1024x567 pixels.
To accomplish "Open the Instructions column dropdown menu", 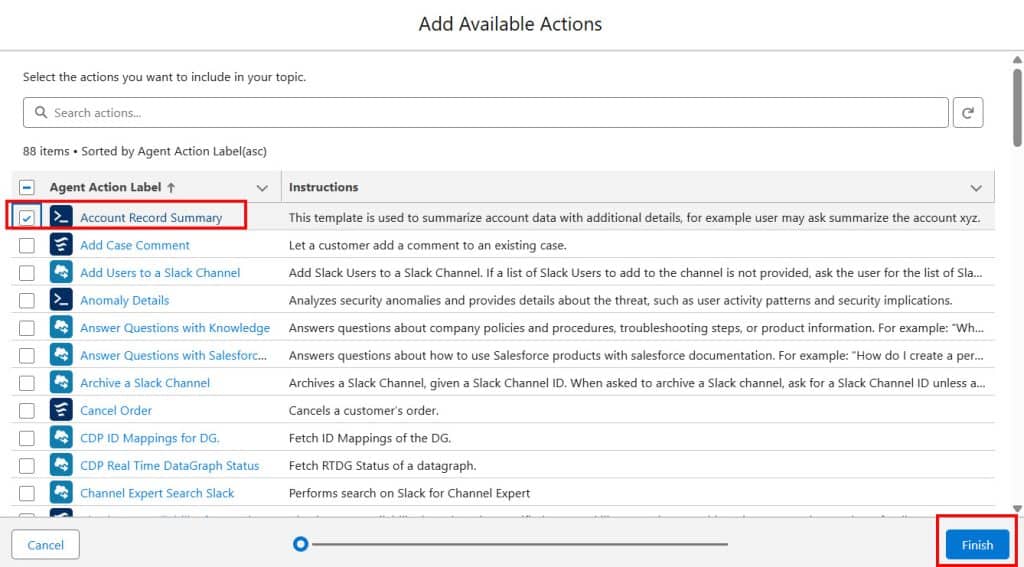I will (976, 188).
